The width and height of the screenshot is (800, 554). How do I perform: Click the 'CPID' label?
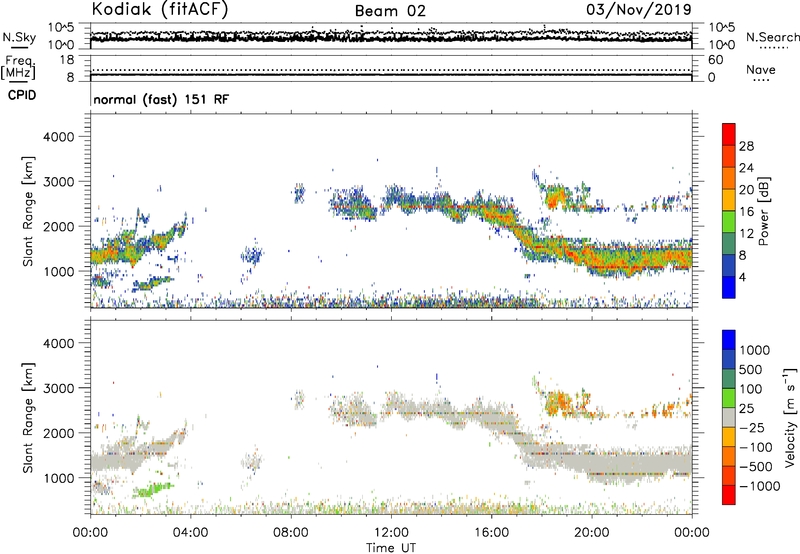pos(22,95)
